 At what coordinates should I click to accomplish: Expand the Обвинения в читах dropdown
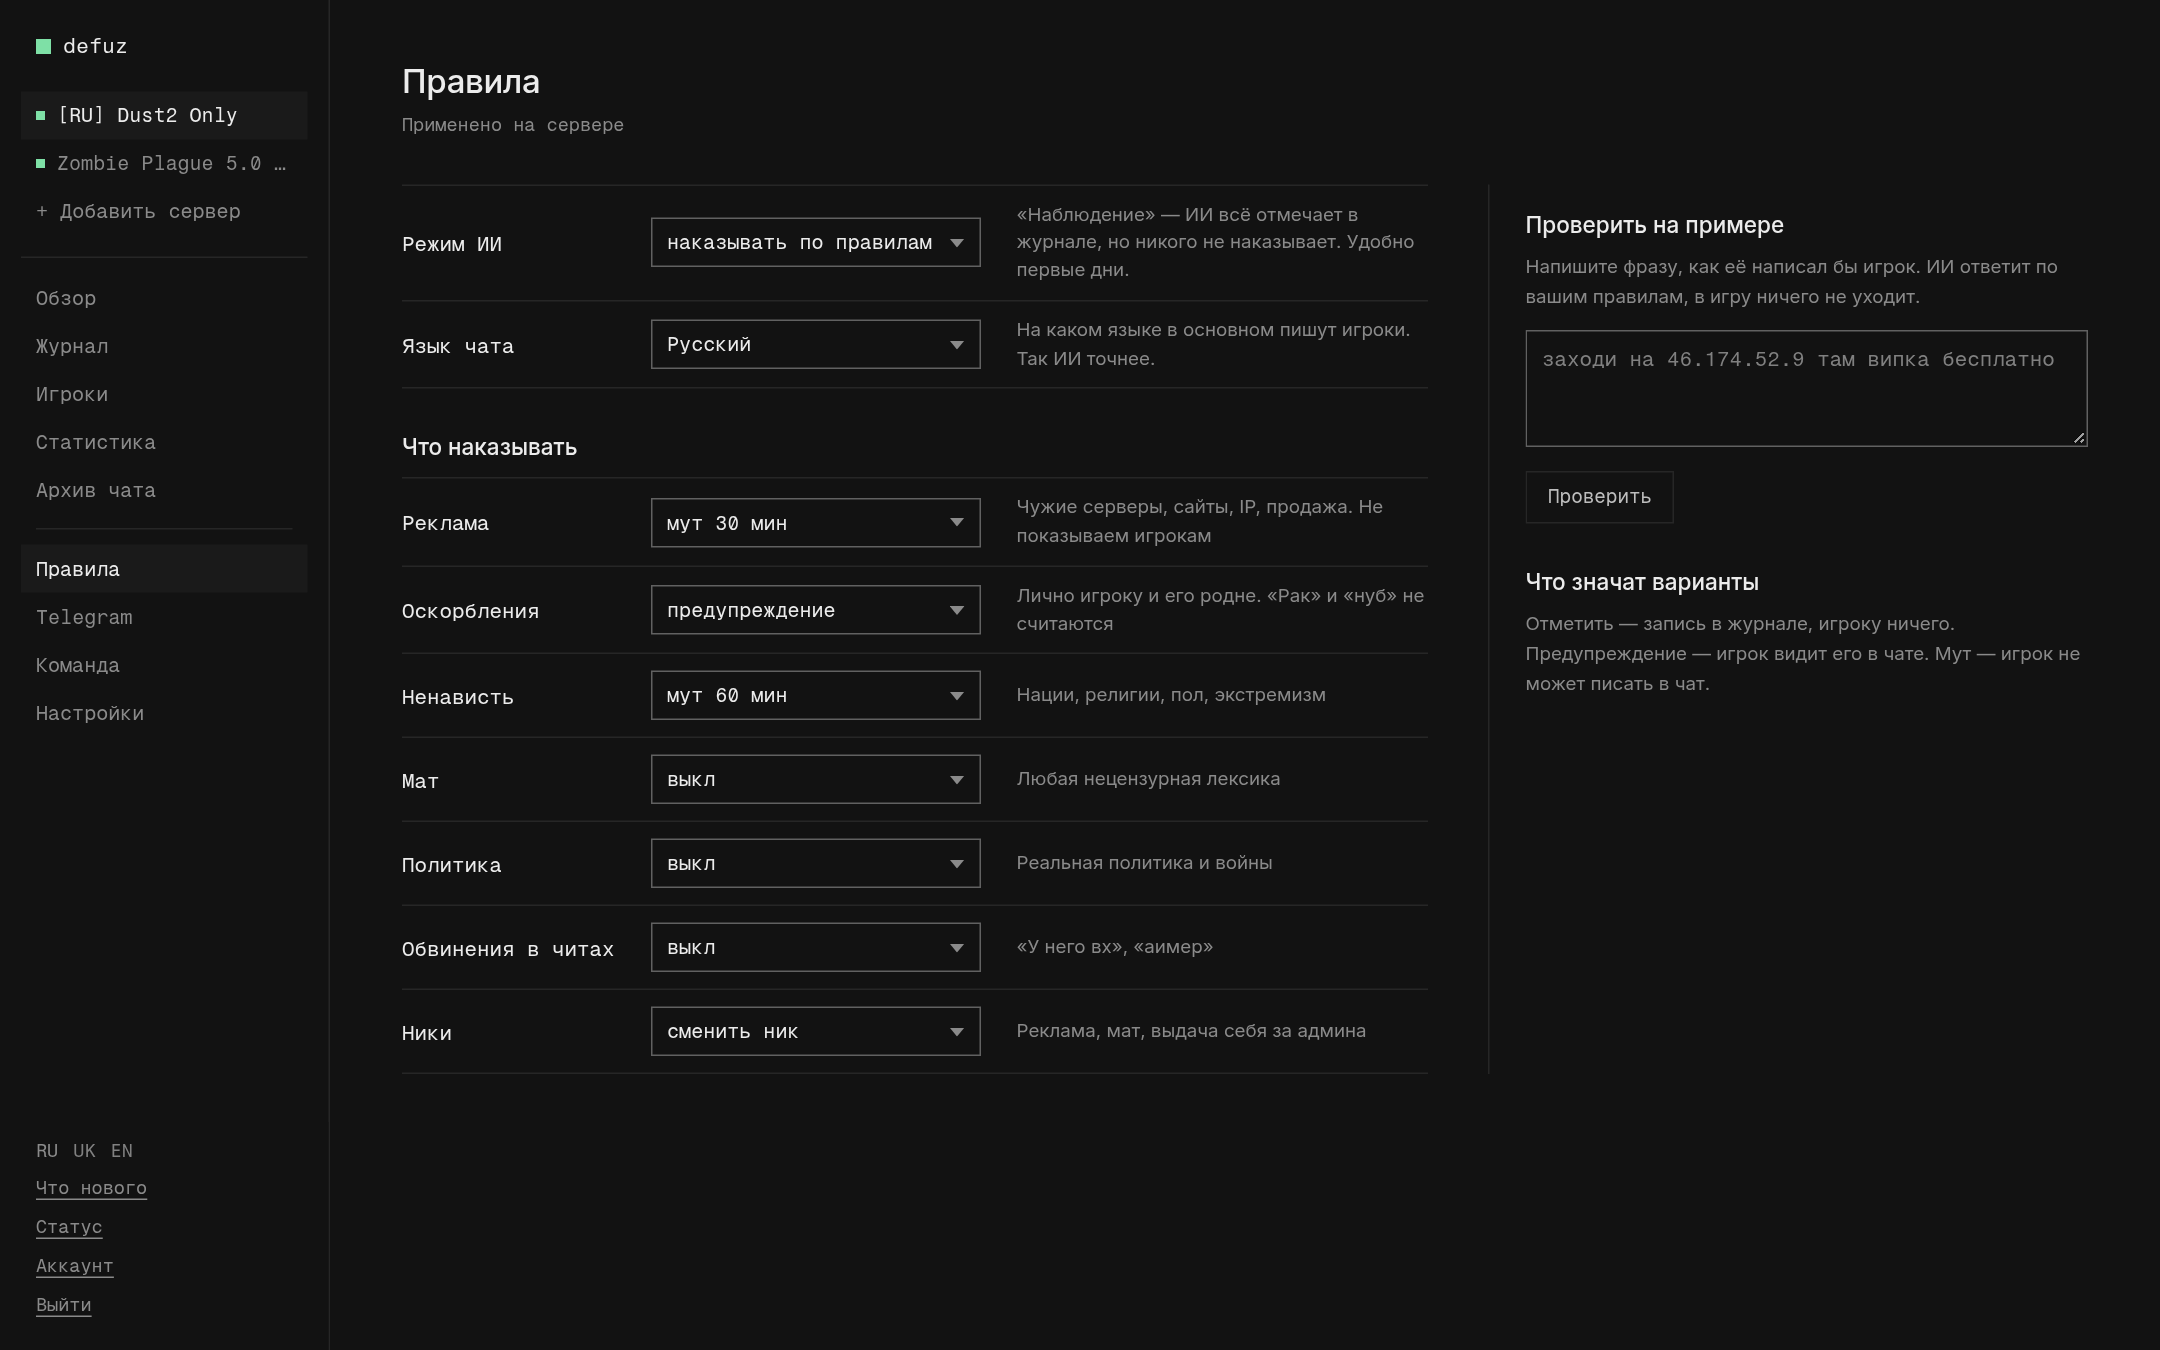click(x=815, y=947)
